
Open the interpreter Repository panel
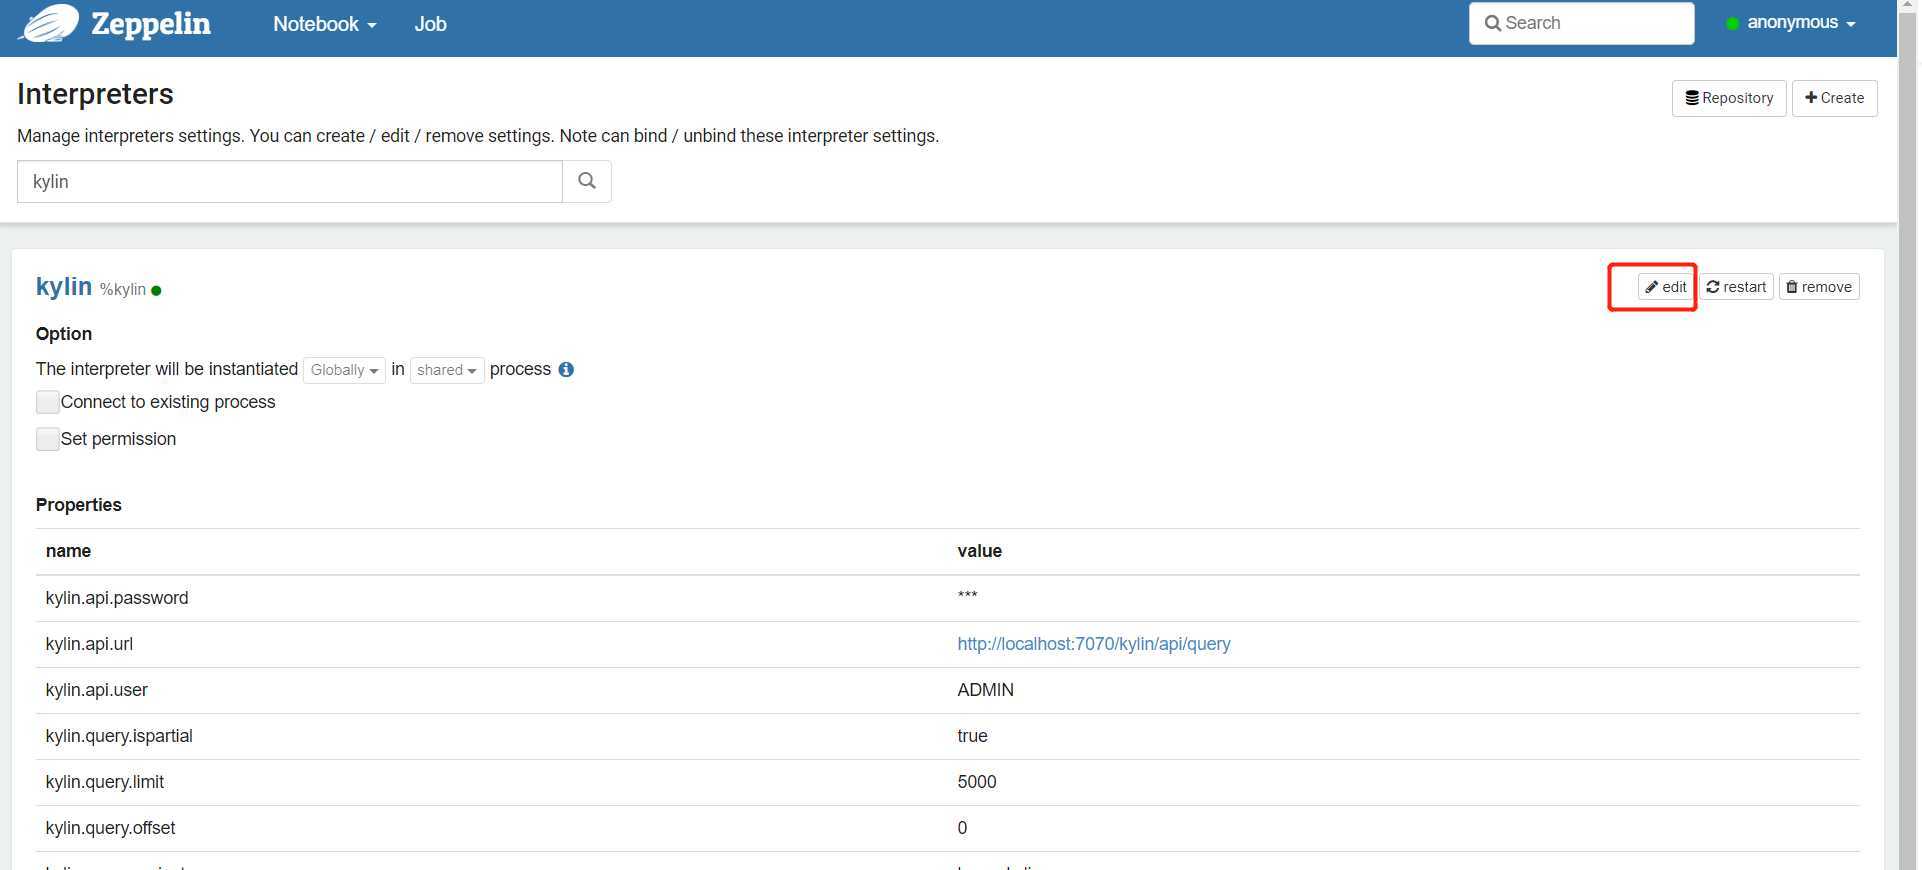click(1728, 98)
